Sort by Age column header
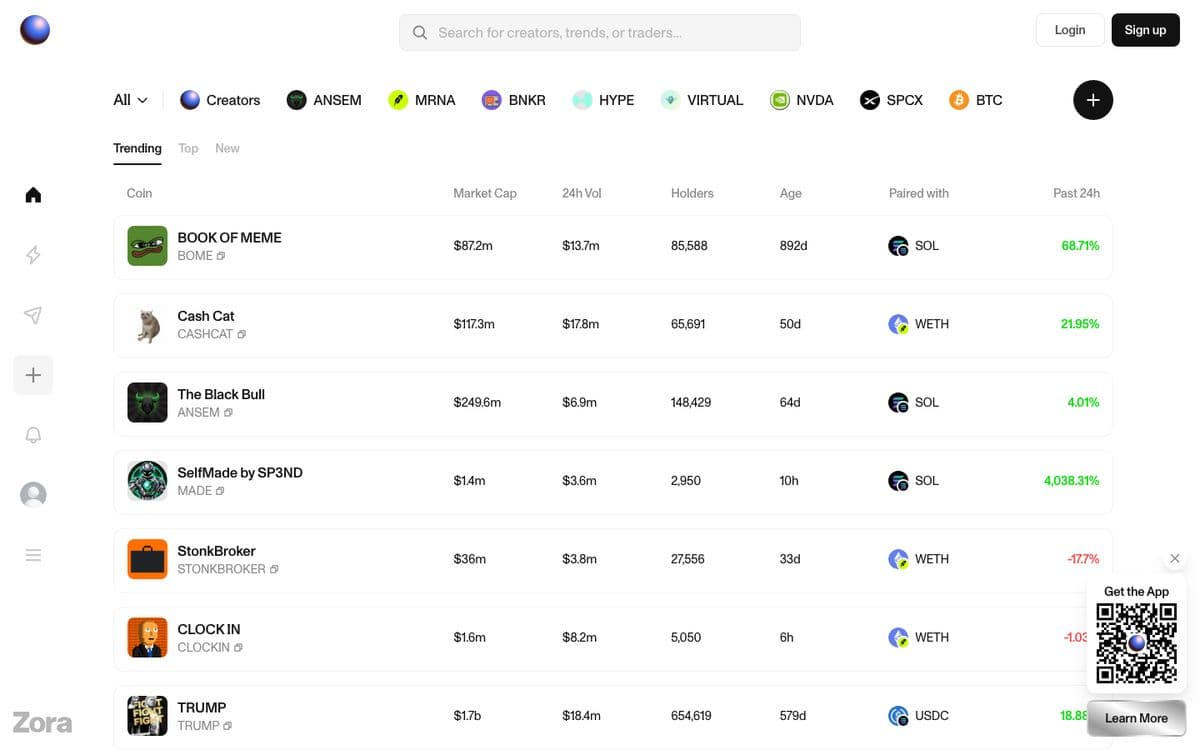 click(x=790, y=193)
